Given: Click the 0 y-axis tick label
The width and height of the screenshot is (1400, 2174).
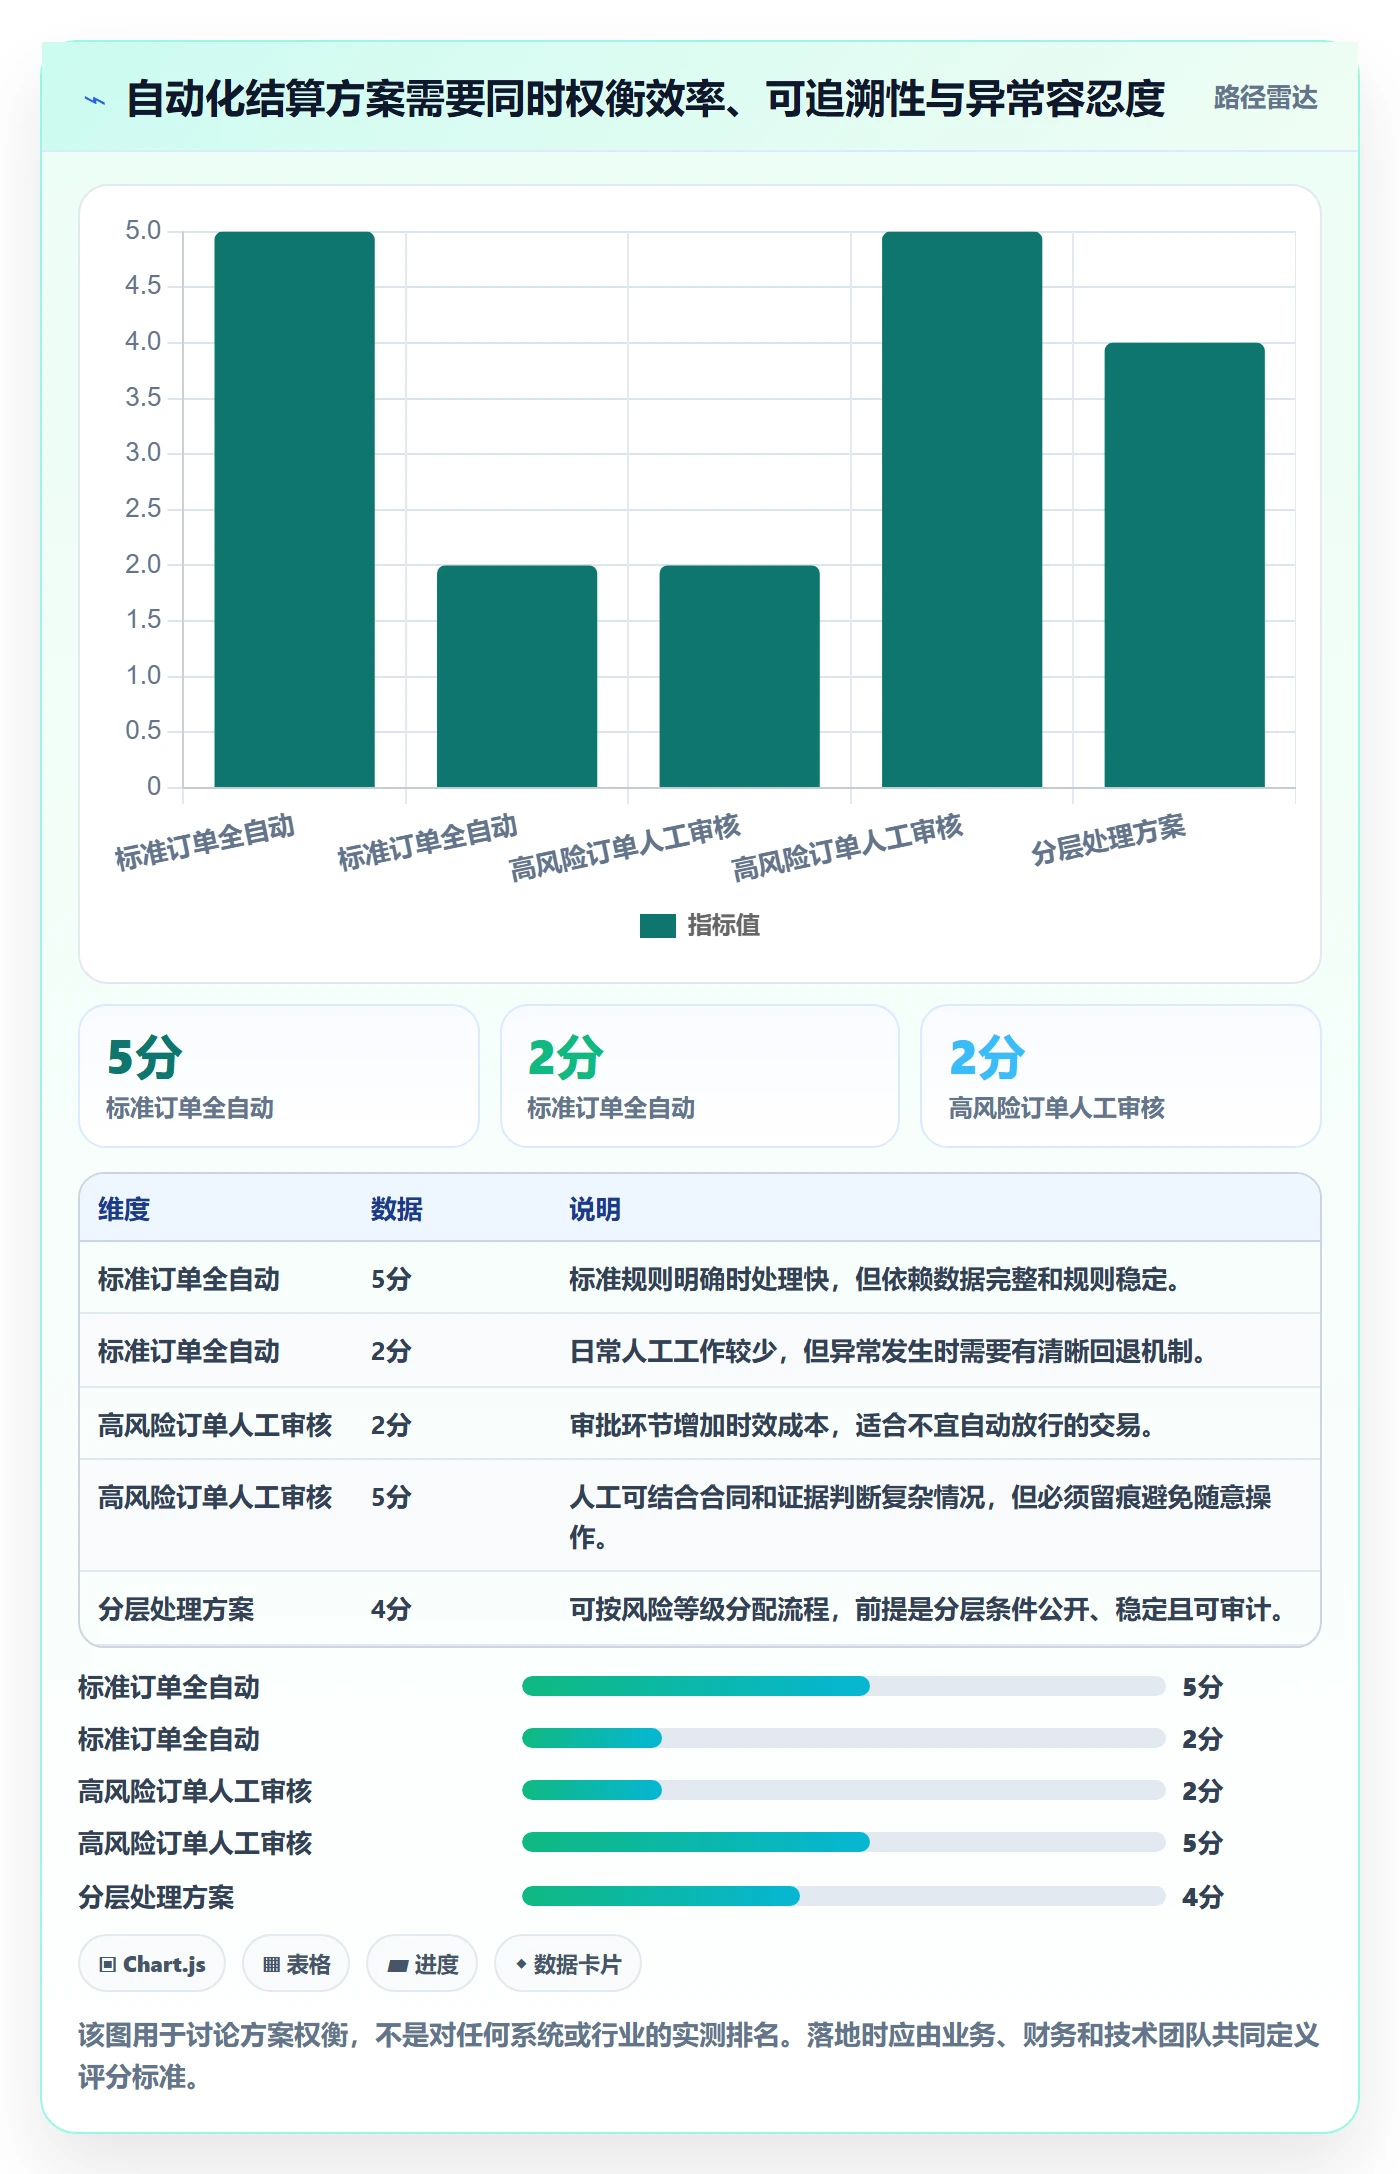Looking at the screenshot, I should [154, 786].
